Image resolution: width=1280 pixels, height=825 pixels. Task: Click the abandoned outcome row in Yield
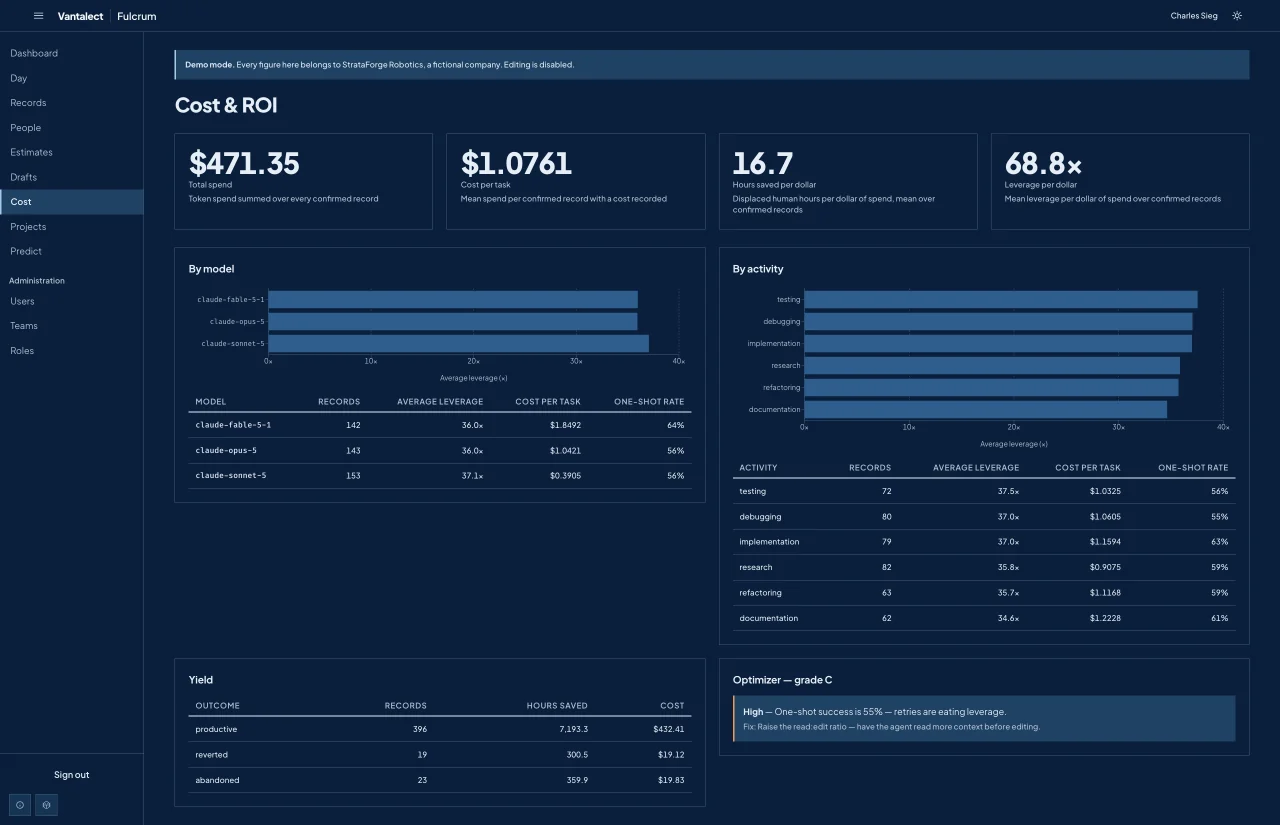tap(440, 780)
